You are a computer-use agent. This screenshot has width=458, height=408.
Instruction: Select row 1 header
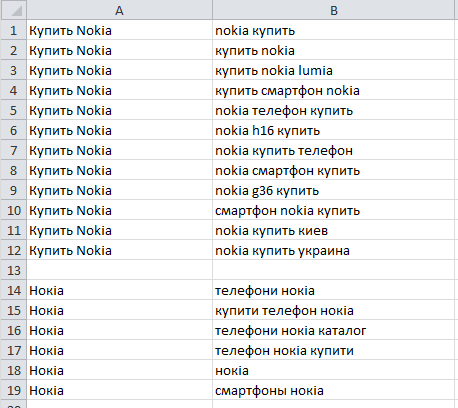13,30
